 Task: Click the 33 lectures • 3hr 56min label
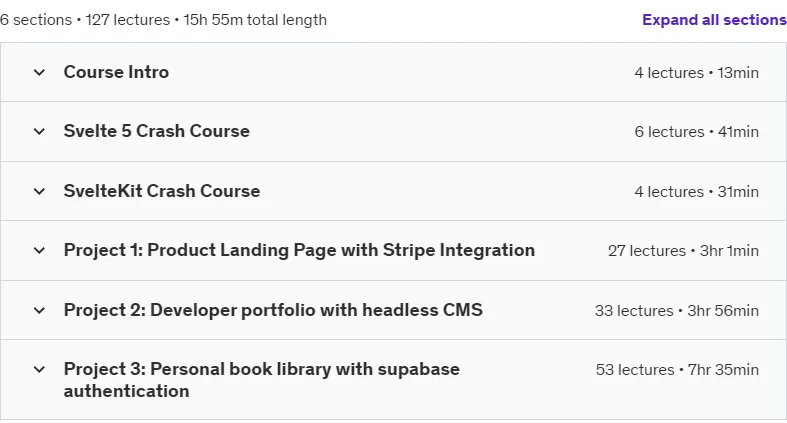coord(677,311)
